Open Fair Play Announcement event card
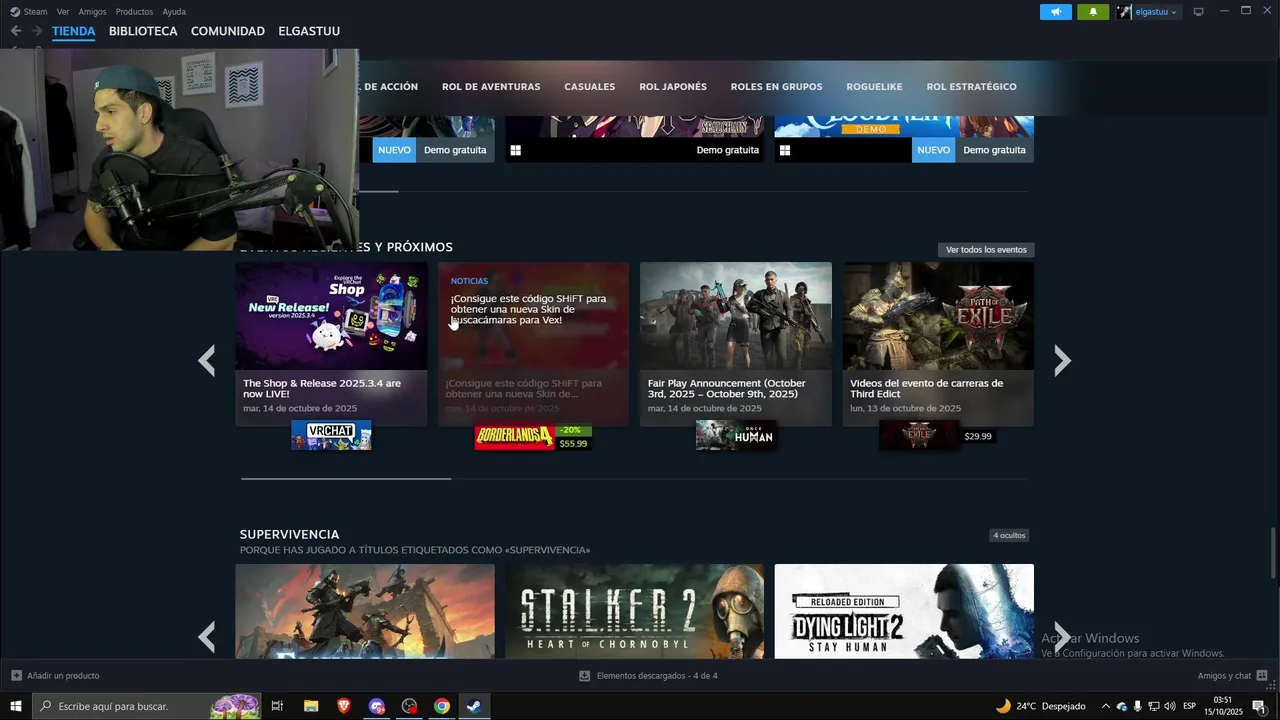This screenshot has height=720, width=1280. point(736,344)
